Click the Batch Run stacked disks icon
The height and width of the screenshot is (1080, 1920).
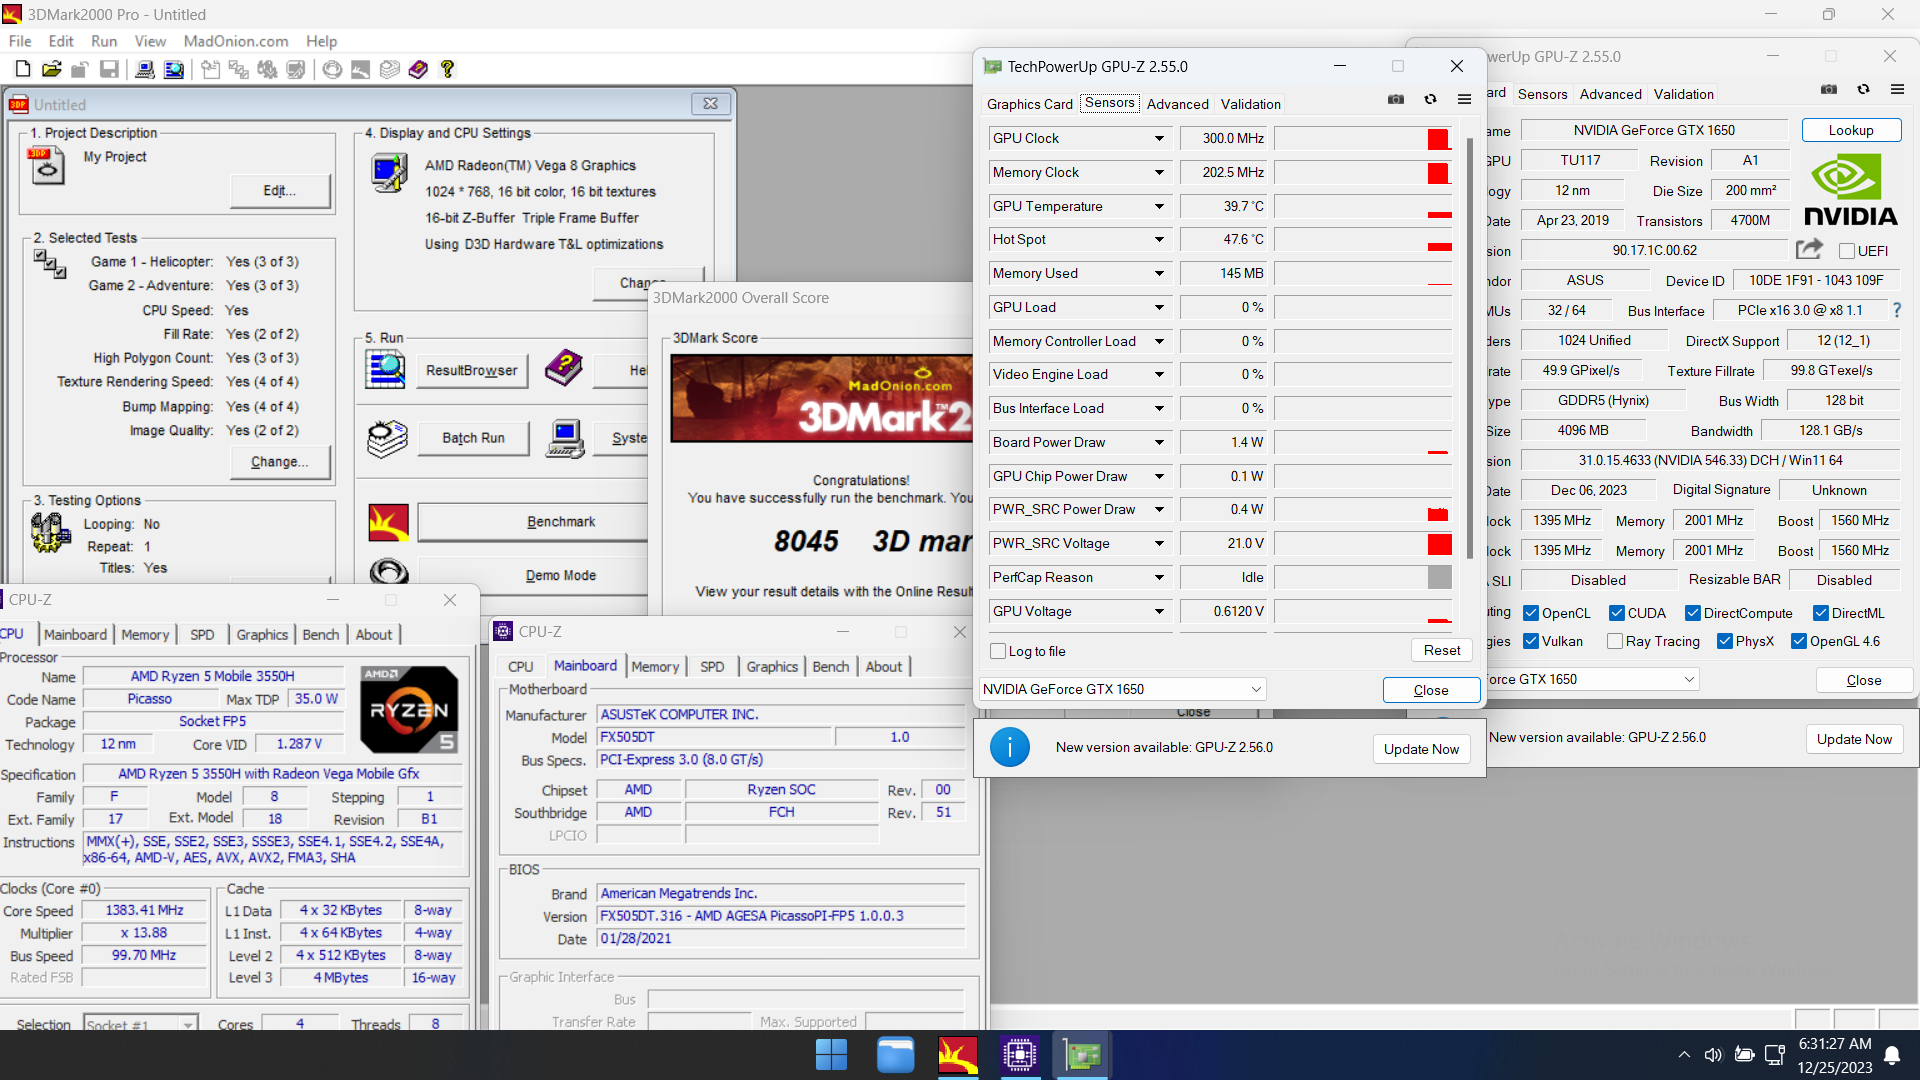[x=387, y=439]
